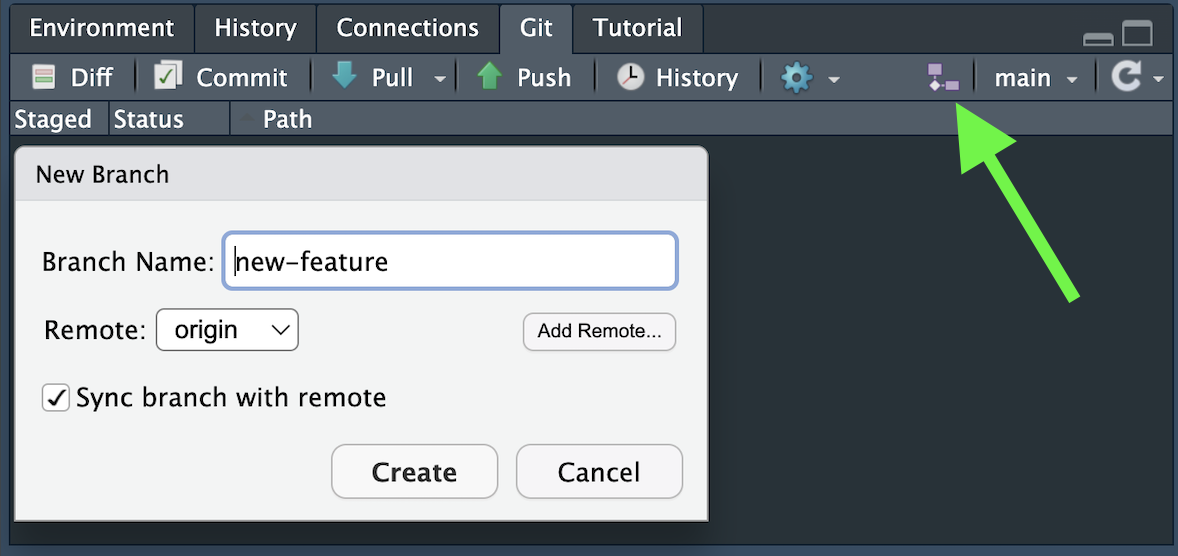Switch to the Environment tab
The image size is (1178, 556).
tap(102, 27)
